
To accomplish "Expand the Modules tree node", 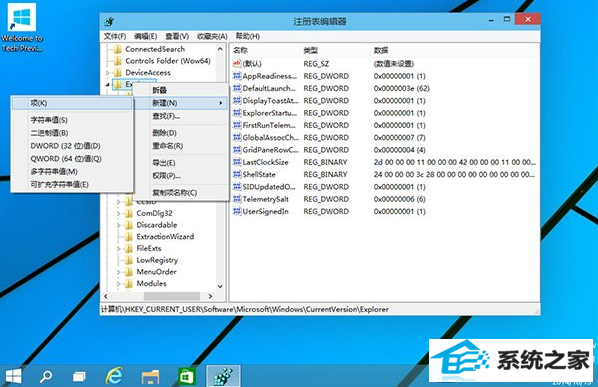I will [x=119, y=284].
